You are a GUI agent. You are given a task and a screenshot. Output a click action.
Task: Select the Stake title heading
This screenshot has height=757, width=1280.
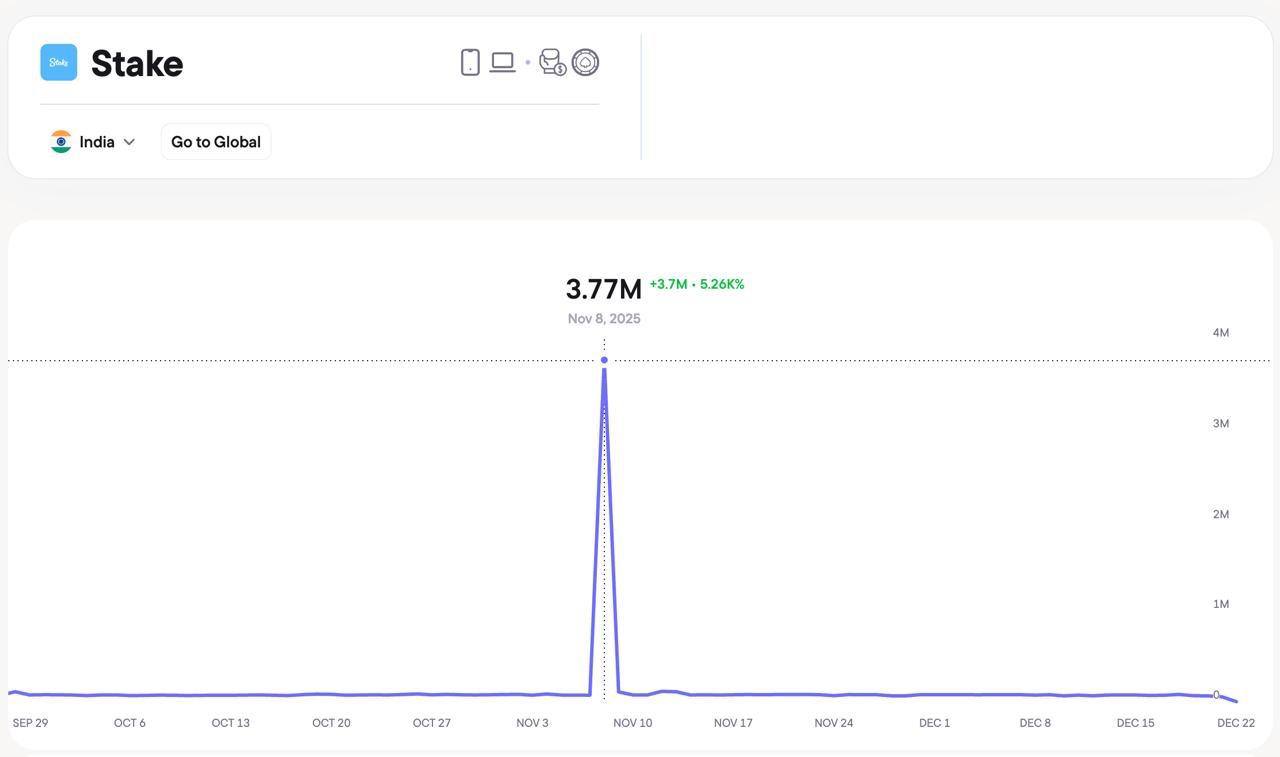pos(137,64)
